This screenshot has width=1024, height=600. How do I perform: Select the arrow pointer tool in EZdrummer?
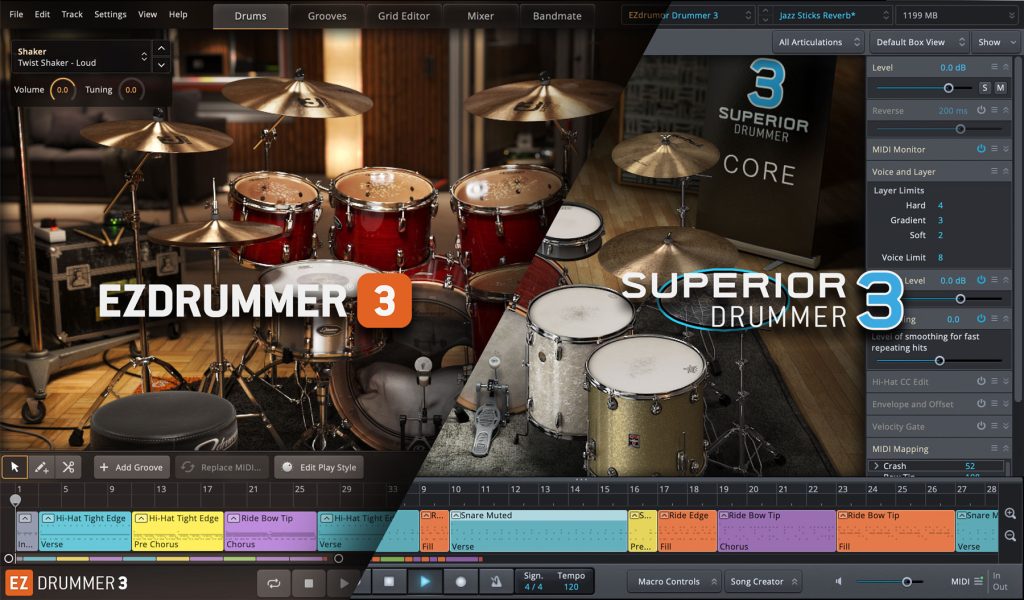[15, 467]
